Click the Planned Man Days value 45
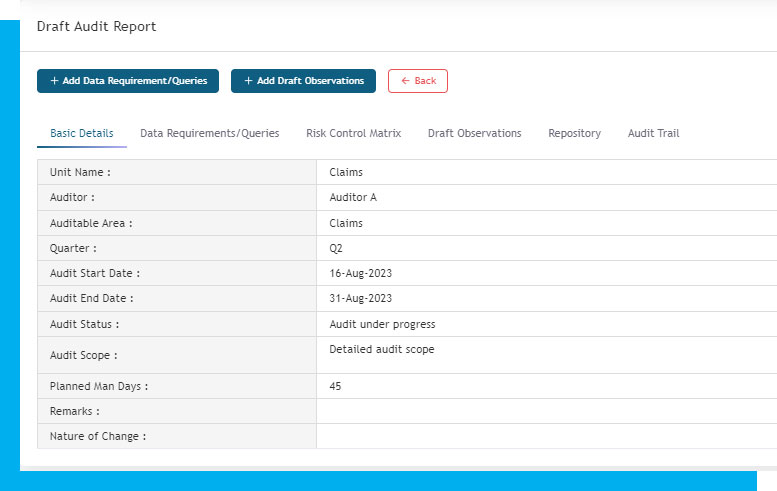The height and width of the screenshot is (491, 777). click(335, 386)
